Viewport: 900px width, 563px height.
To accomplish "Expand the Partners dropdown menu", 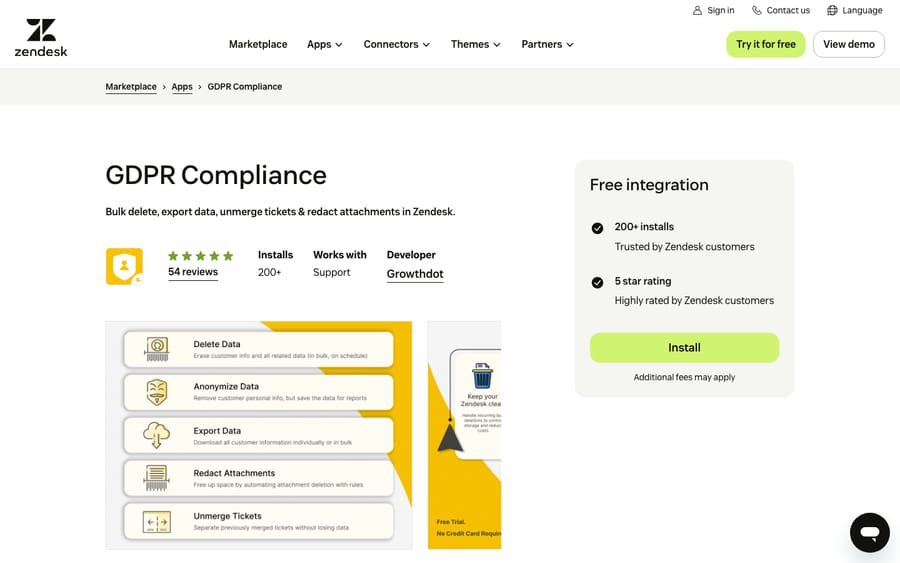I will click(548, 44).
